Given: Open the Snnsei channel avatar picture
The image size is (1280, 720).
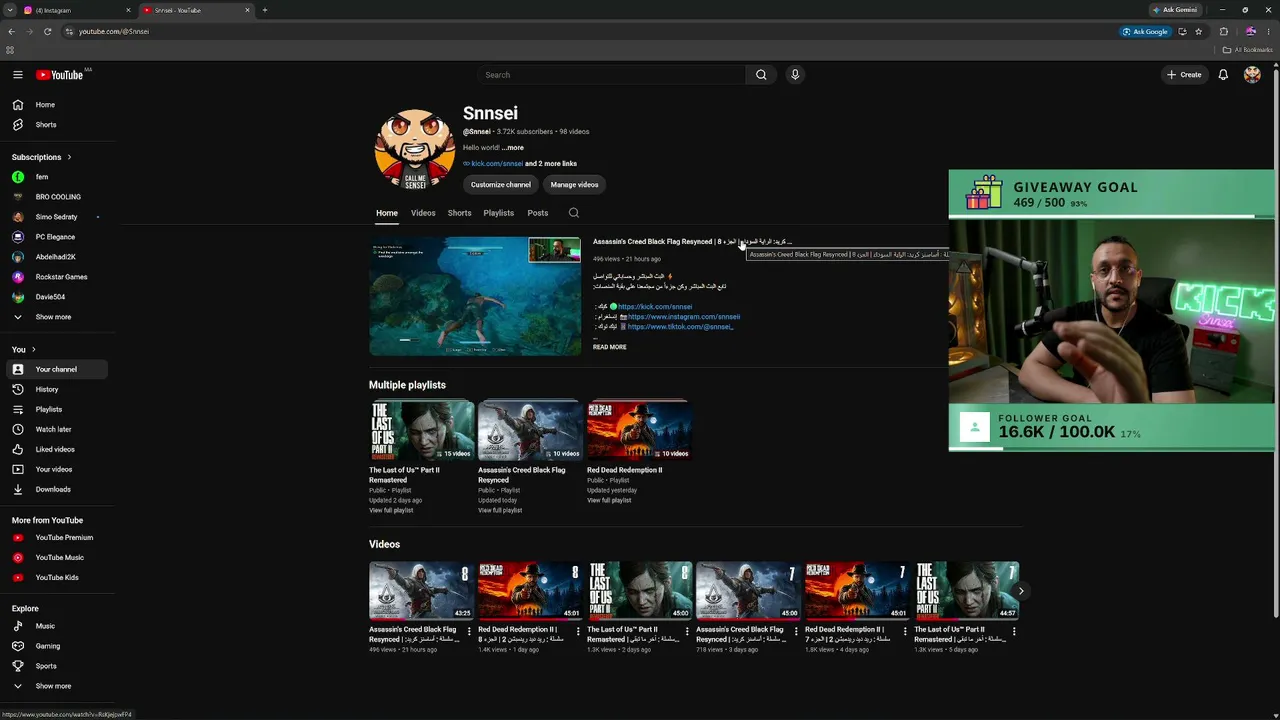Looking at the screenshot, I should 415,150.
